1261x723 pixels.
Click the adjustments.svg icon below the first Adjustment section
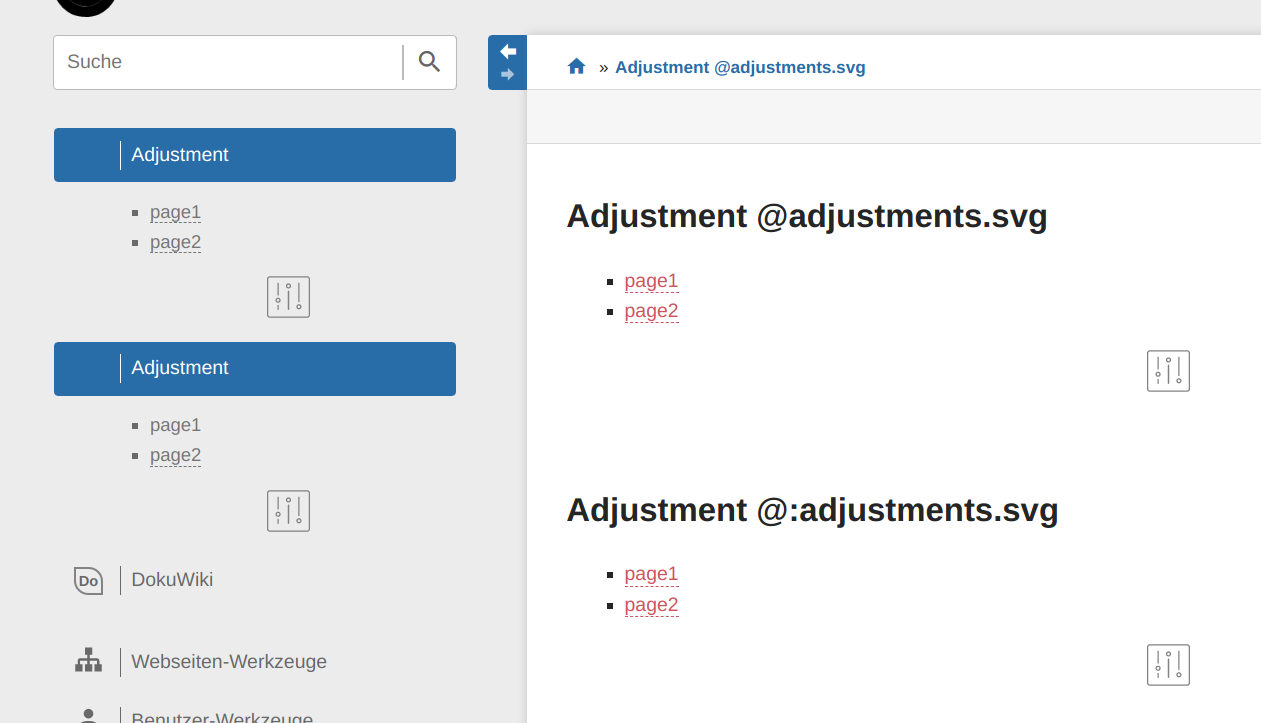point(288,296)
